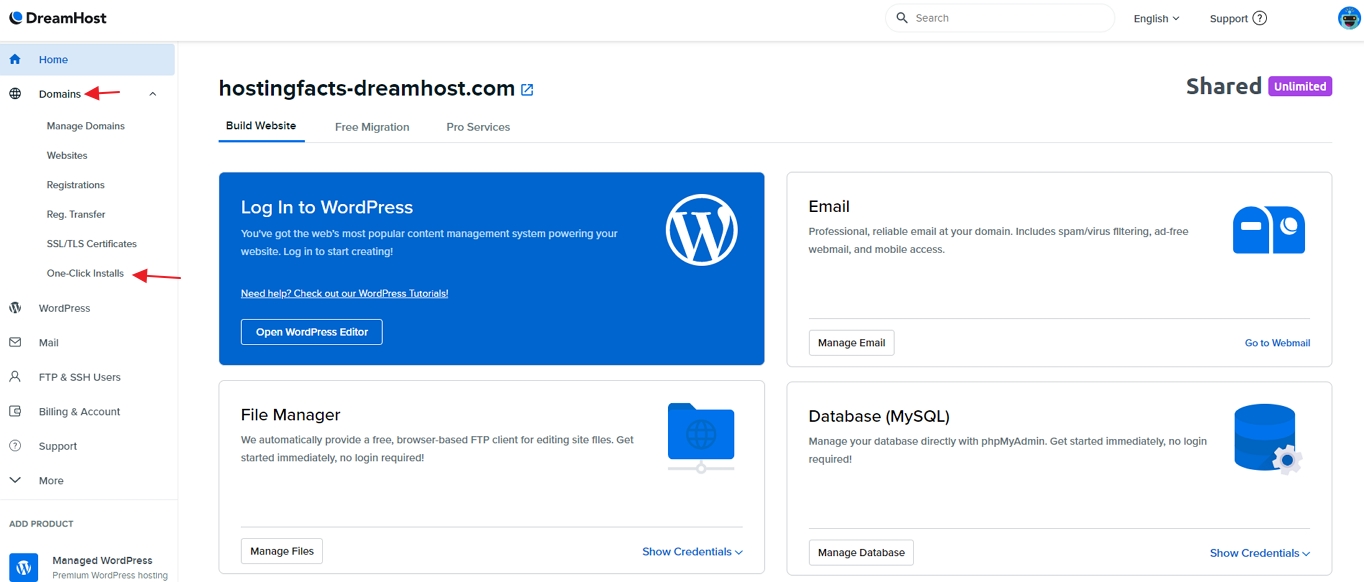Click the Manage Email button

[851, 342]
